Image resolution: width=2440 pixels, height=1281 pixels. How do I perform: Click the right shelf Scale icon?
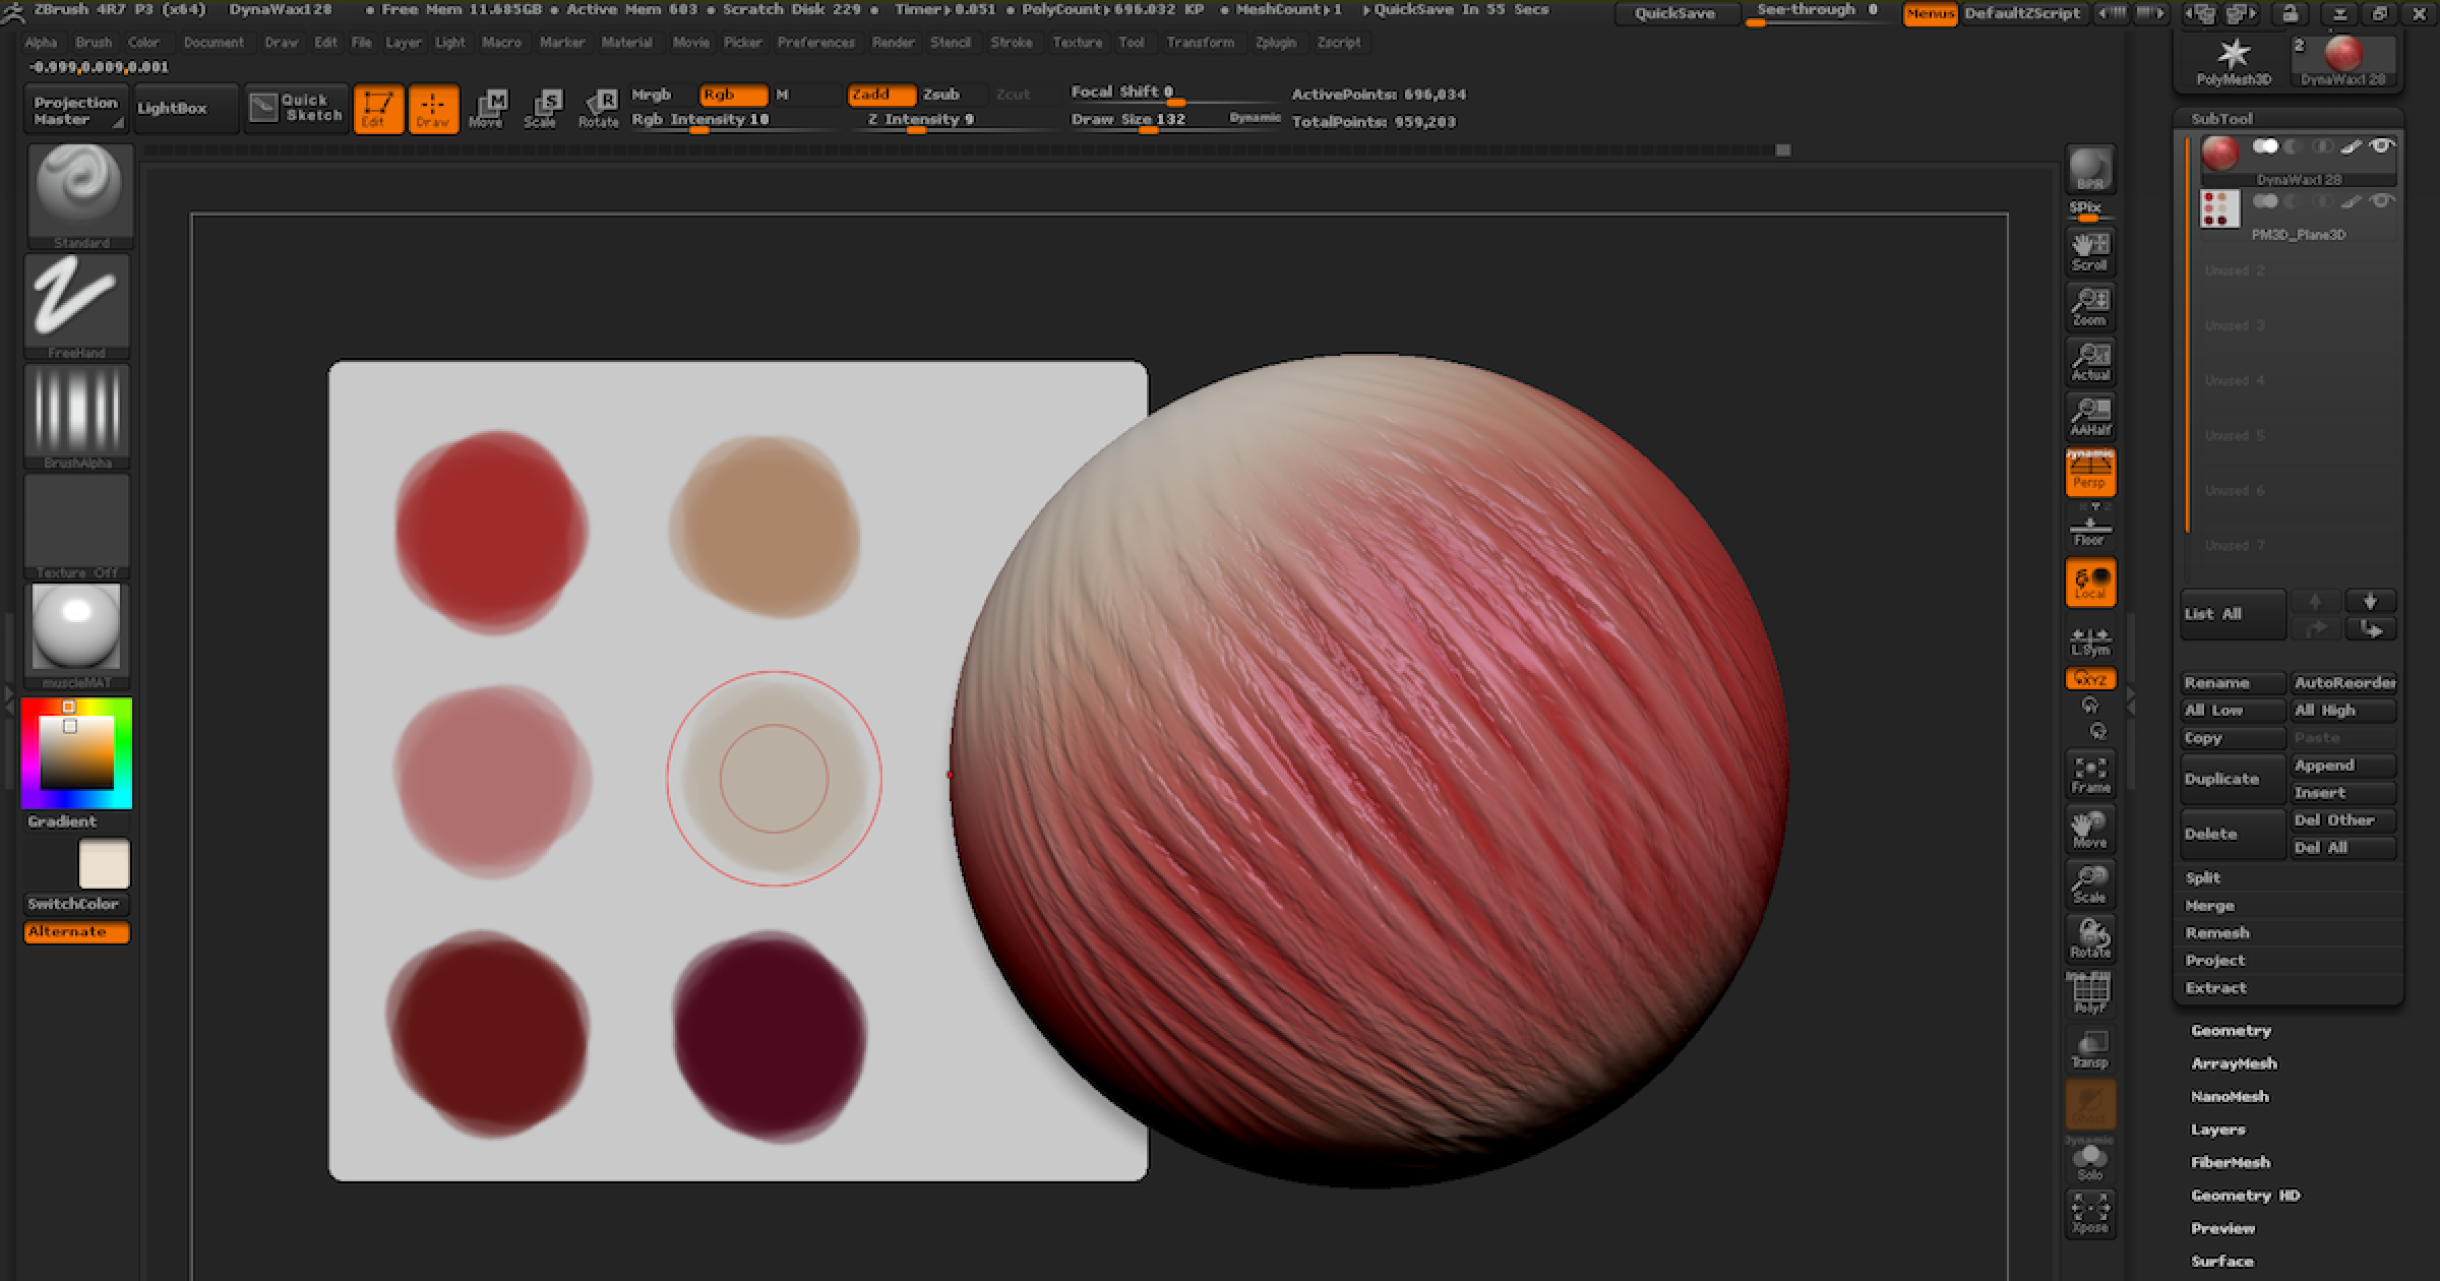click(2090, 884)
